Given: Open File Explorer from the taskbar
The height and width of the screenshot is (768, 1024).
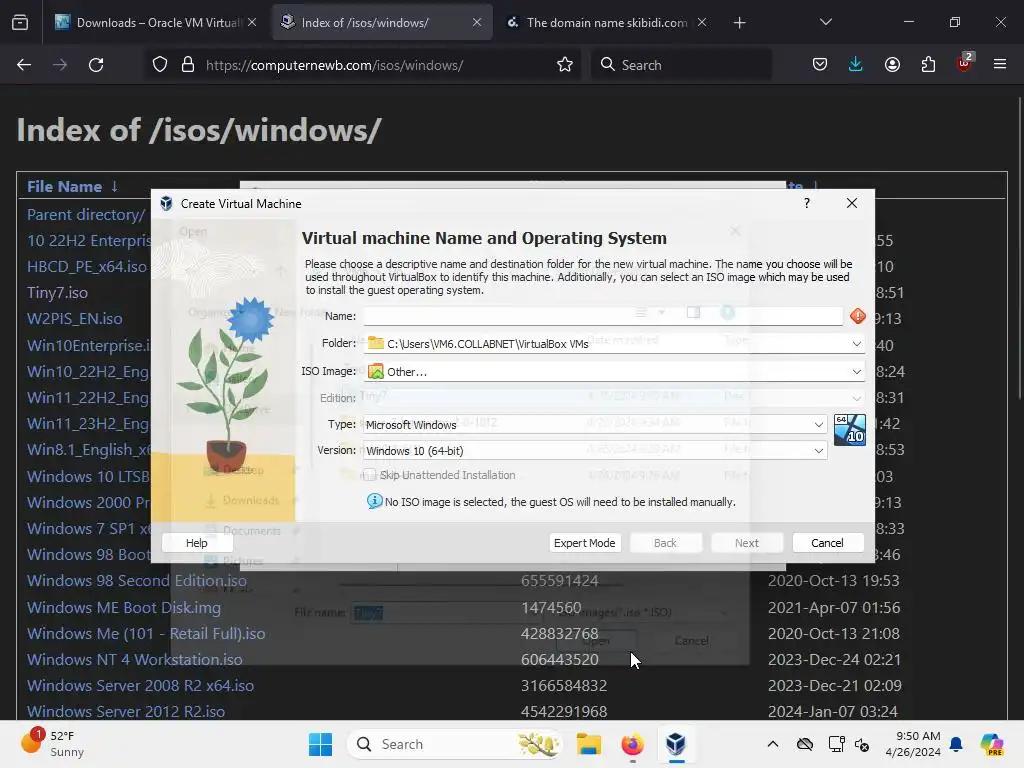Looking at the screenshot, I should (588, 744).
